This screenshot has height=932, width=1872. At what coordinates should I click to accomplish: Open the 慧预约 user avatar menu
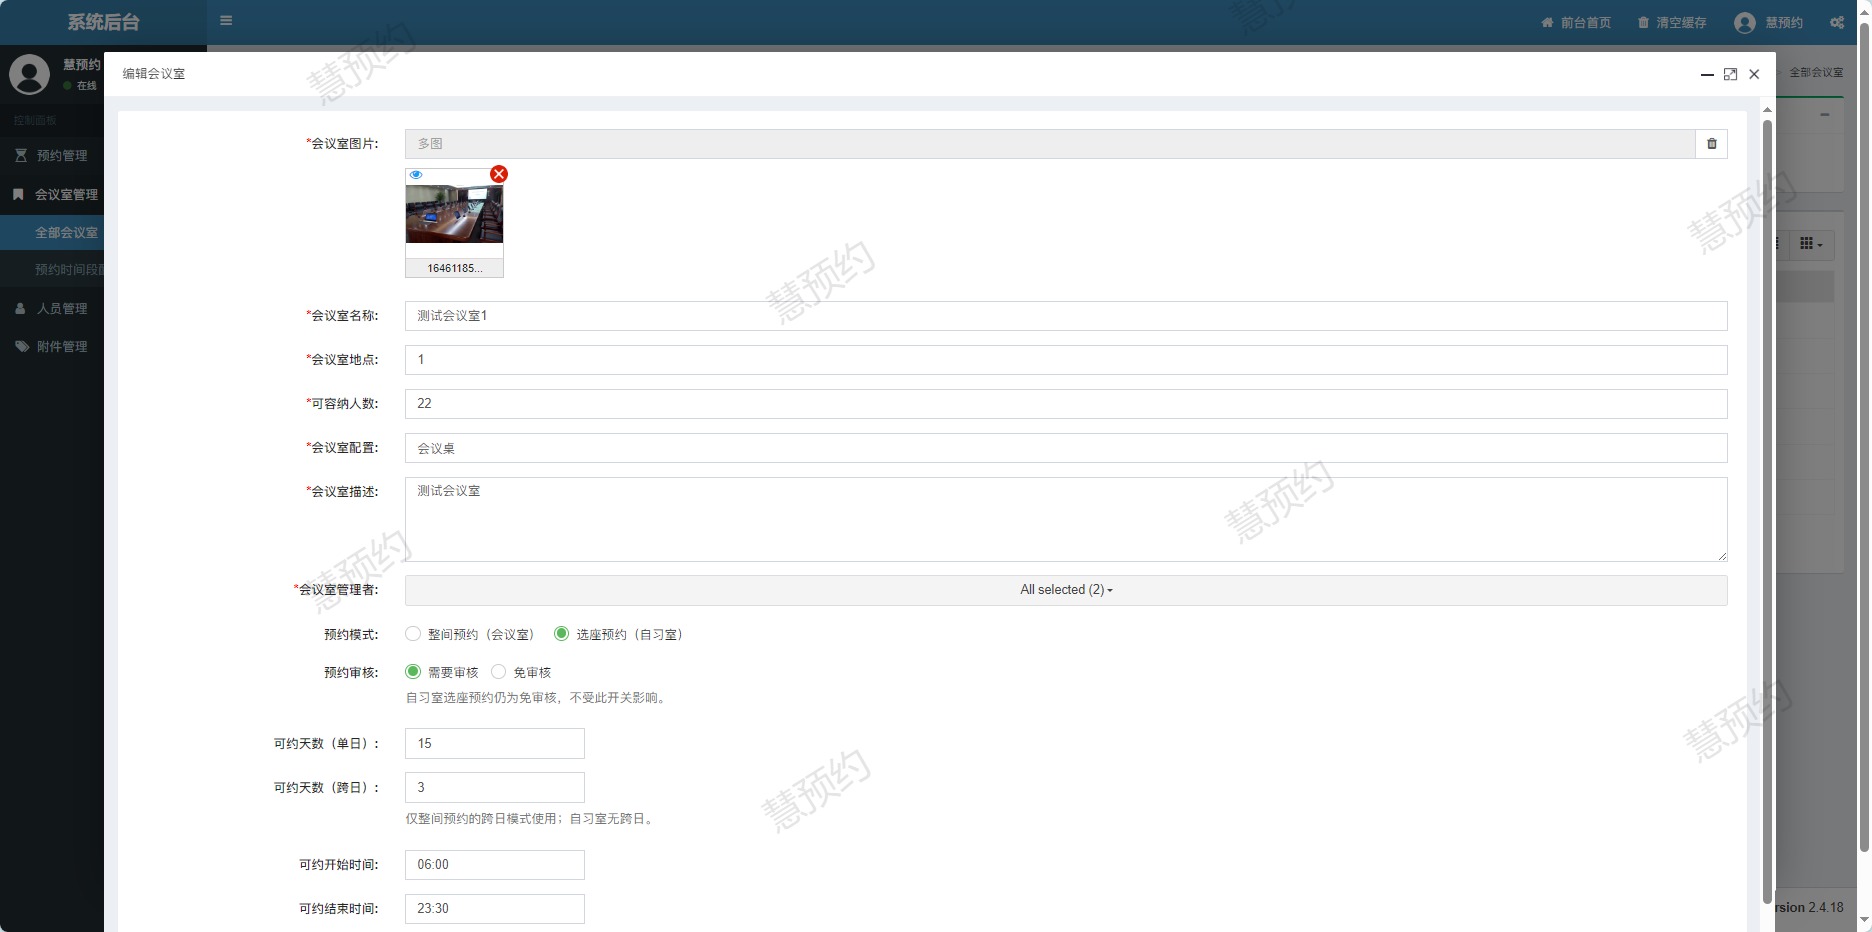[1768, 22]
